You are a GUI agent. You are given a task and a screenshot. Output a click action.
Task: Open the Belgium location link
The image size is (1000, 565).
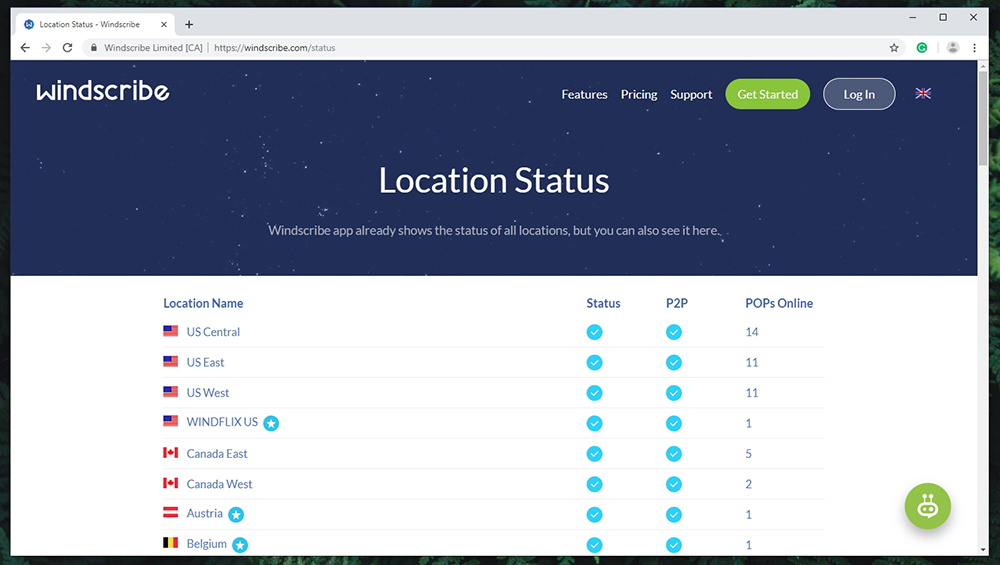(x=207, y=544)
